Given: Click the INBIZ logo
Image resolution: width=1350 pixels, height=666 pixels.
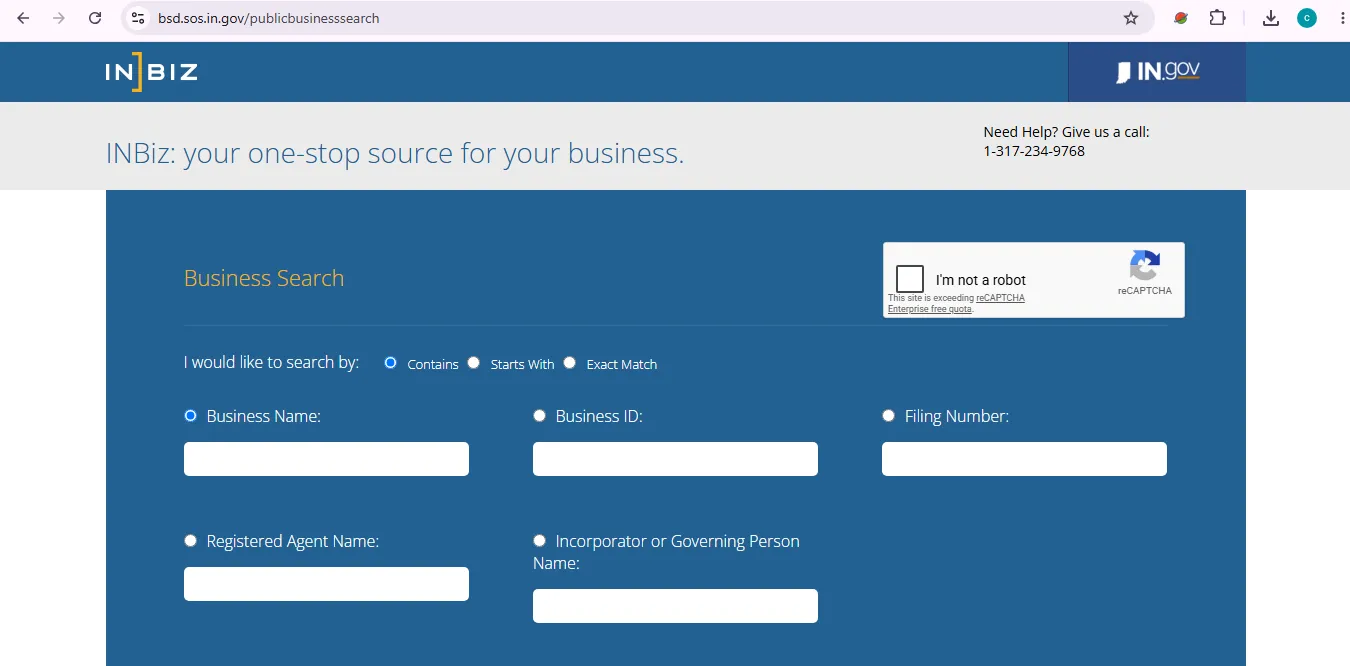Looking at the screenshot, I should pos(151,71).
